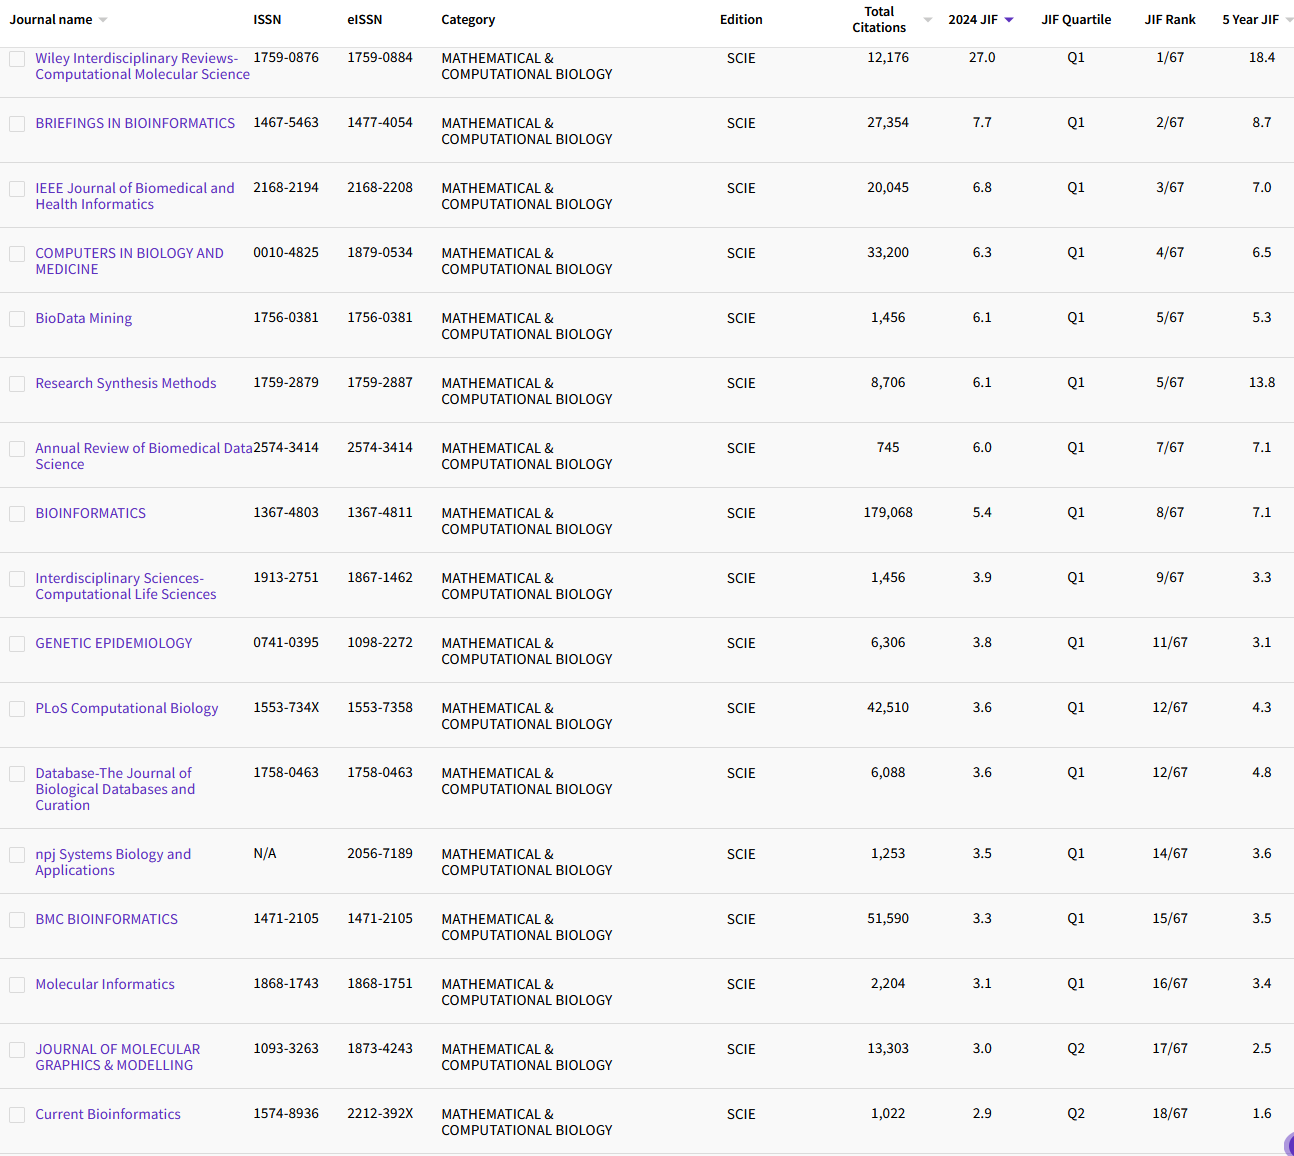The width and height of the screenshot is (1294, 1156).
Task: Click the JIF Rank column header
Action: 1170,20
